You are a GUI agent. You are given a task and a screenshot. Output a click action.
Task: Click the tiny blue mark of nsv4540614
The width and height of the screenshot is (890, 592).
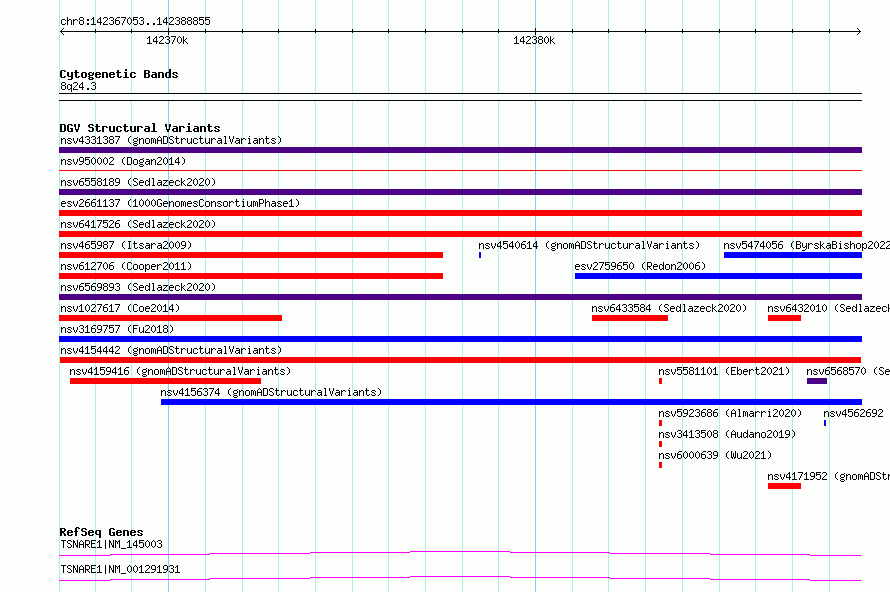tap(480, 255)
